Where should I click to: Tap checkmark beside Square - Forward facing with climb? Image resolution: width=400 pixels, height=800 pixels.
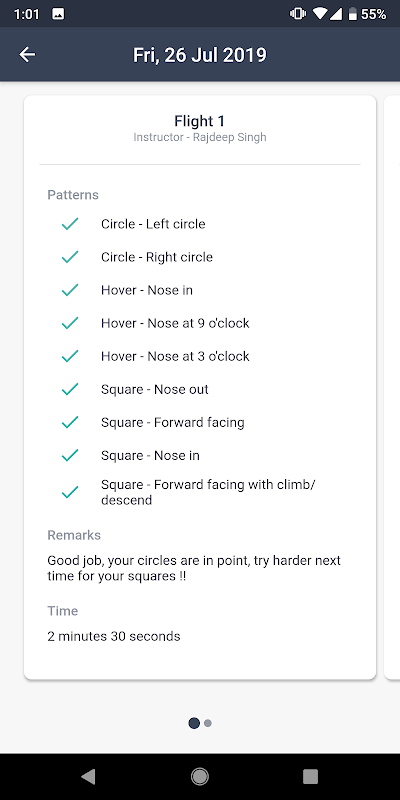[69, 492]
